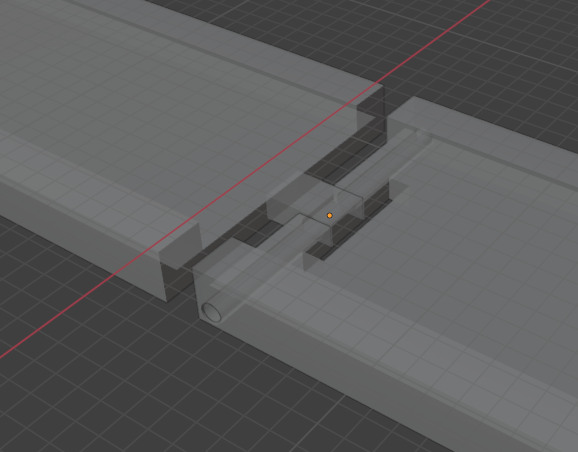Click the open circular end of the cylinder
Image resolution: width=578 pixels, height=452 pixels.
coord(212,312)
